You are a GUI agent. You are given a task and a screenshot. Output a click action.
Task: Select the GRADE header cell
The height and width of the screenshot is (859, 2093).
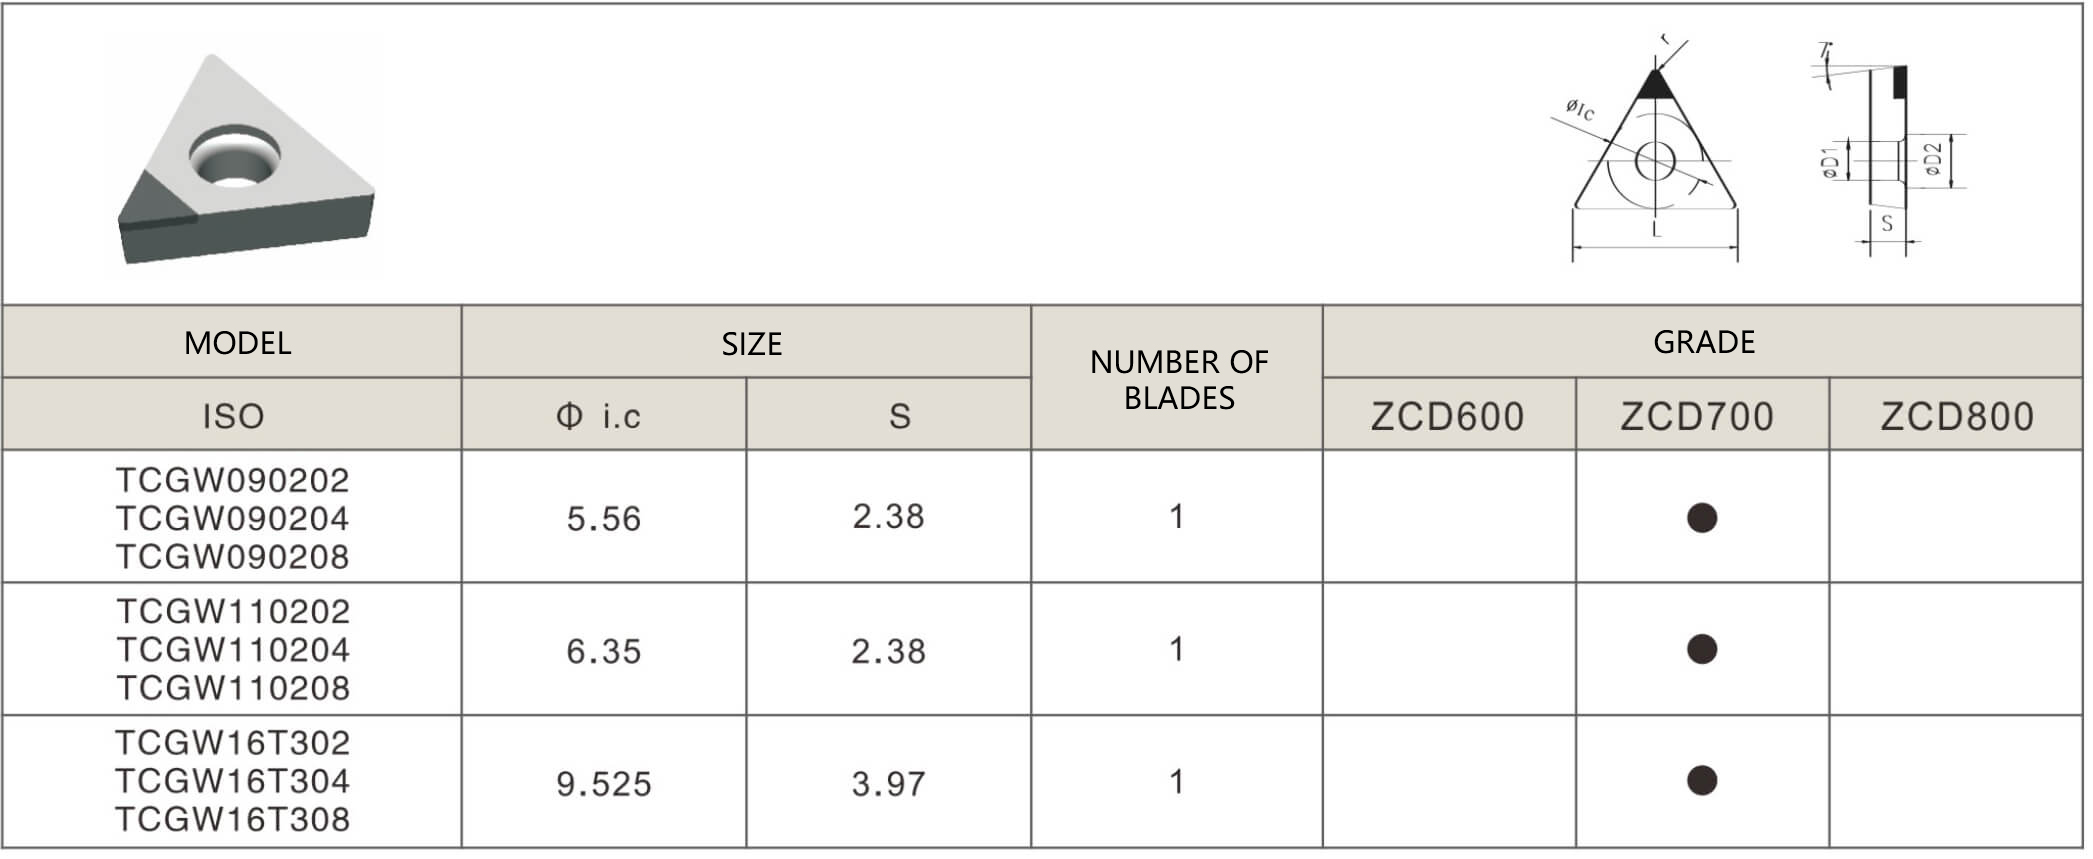(x=1703, y=342)
